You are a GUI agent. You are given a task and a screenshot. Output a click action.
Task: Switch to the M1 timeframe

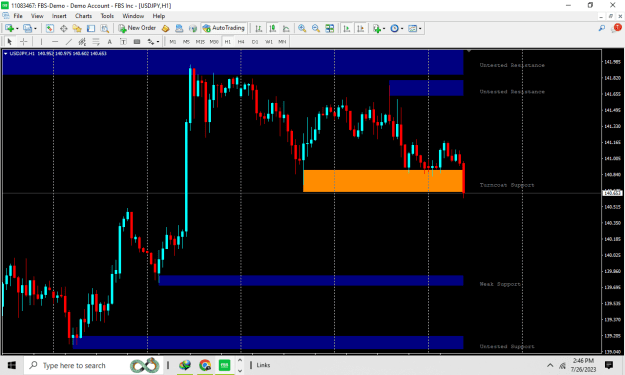pos(173,41)
